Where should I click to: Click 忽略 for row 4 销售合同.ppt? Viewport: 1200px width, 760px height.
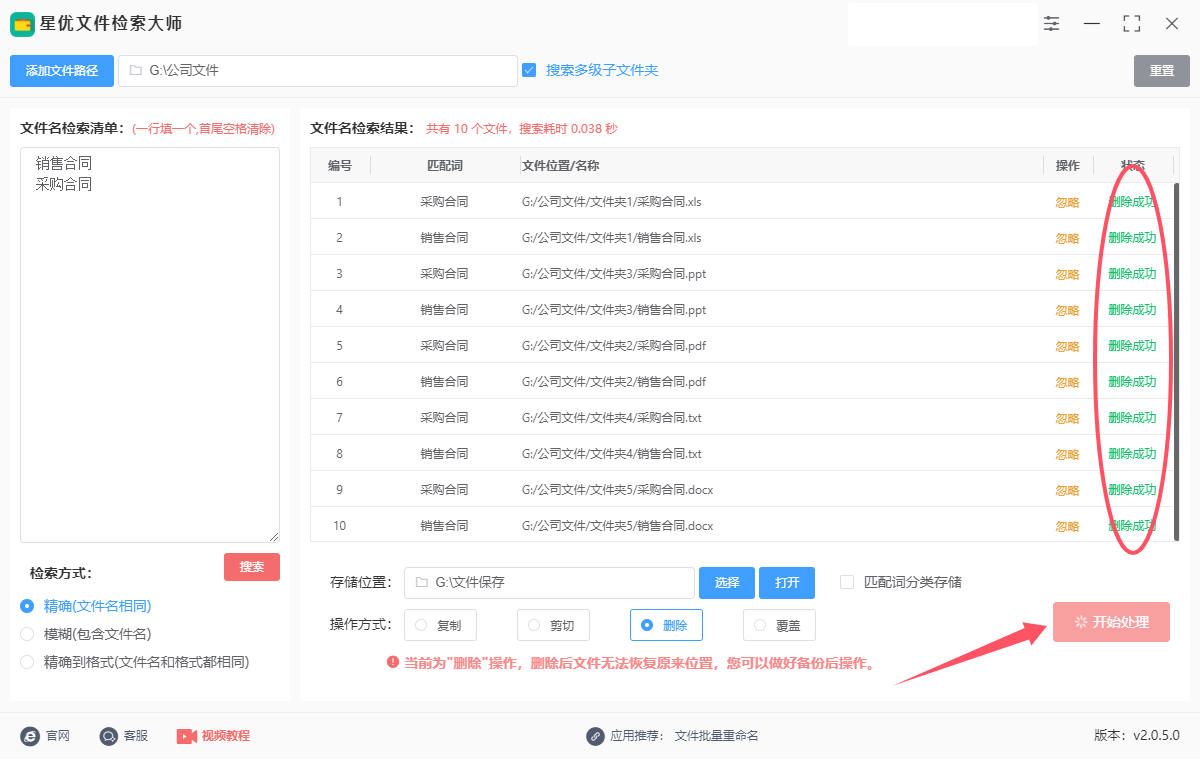pos(1068,310)
